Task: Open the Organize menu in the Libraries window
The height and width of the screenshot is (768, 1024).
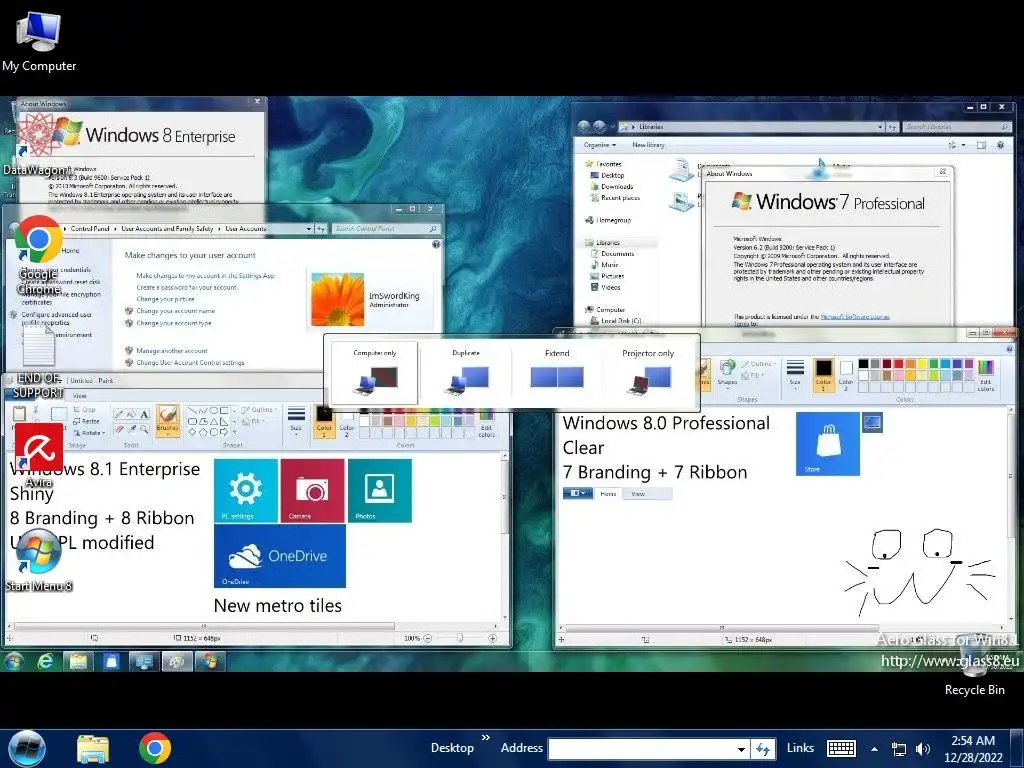Action: (x=600, y=145)
